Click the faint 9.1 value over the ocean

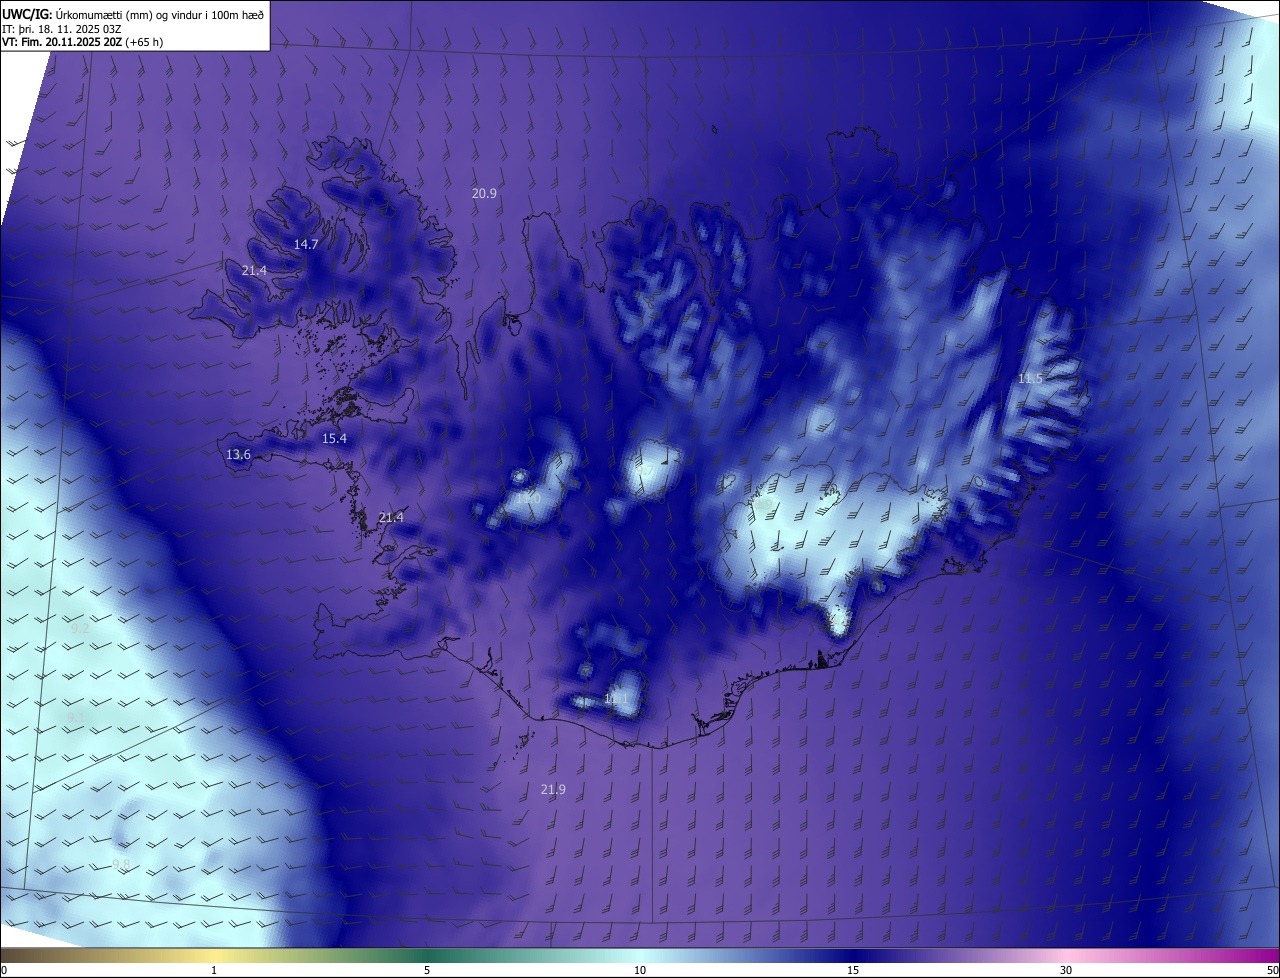(x=77, y=717)
